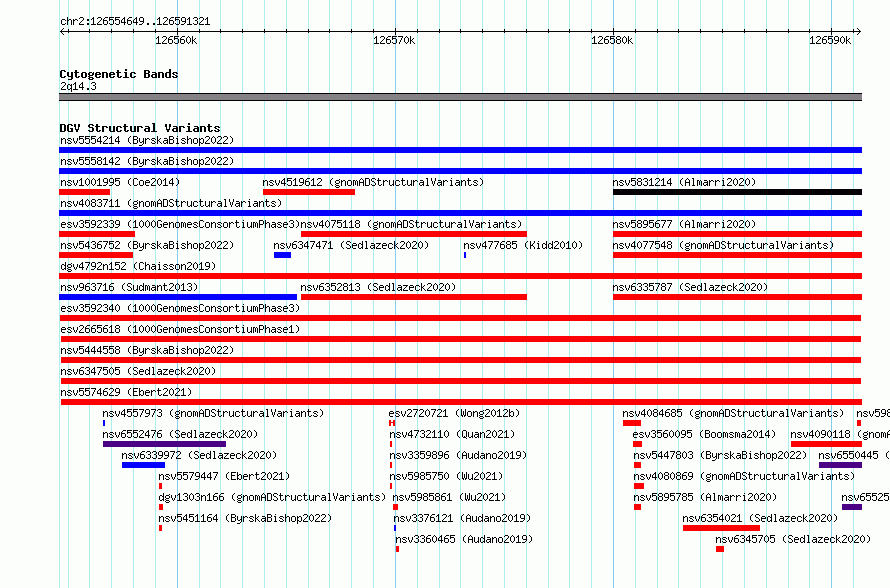Image resolution: width=890 pixels, height=588 pixels.
Task: Open nsv4077548 (gnomADStructuralVariants) label
Action: [723, 245]
